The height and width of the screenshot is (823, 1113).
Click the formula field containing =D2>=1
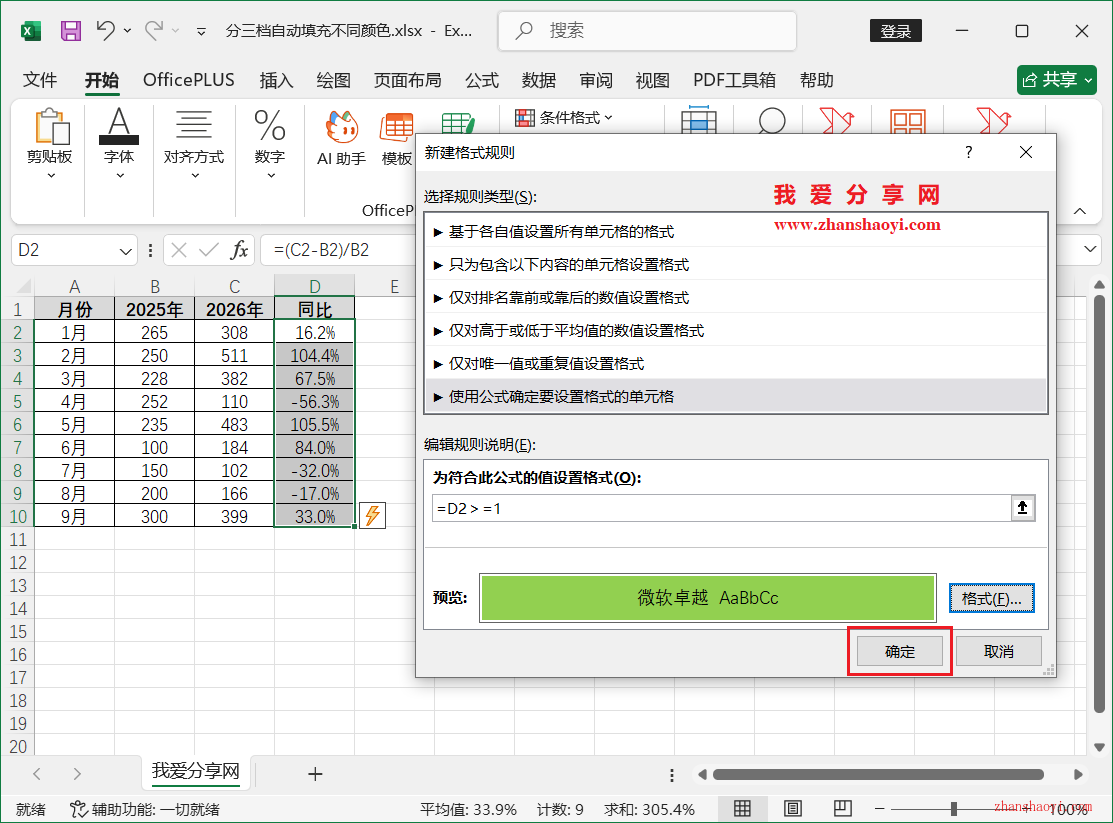721,508
